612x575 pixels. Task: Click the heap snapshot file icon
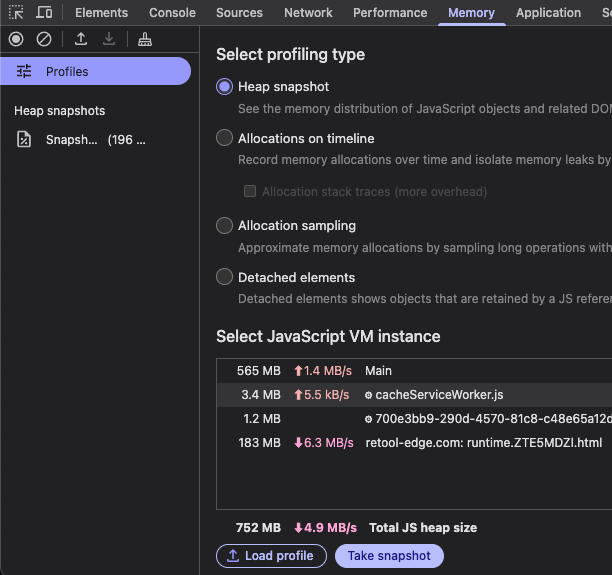(24, 140)
